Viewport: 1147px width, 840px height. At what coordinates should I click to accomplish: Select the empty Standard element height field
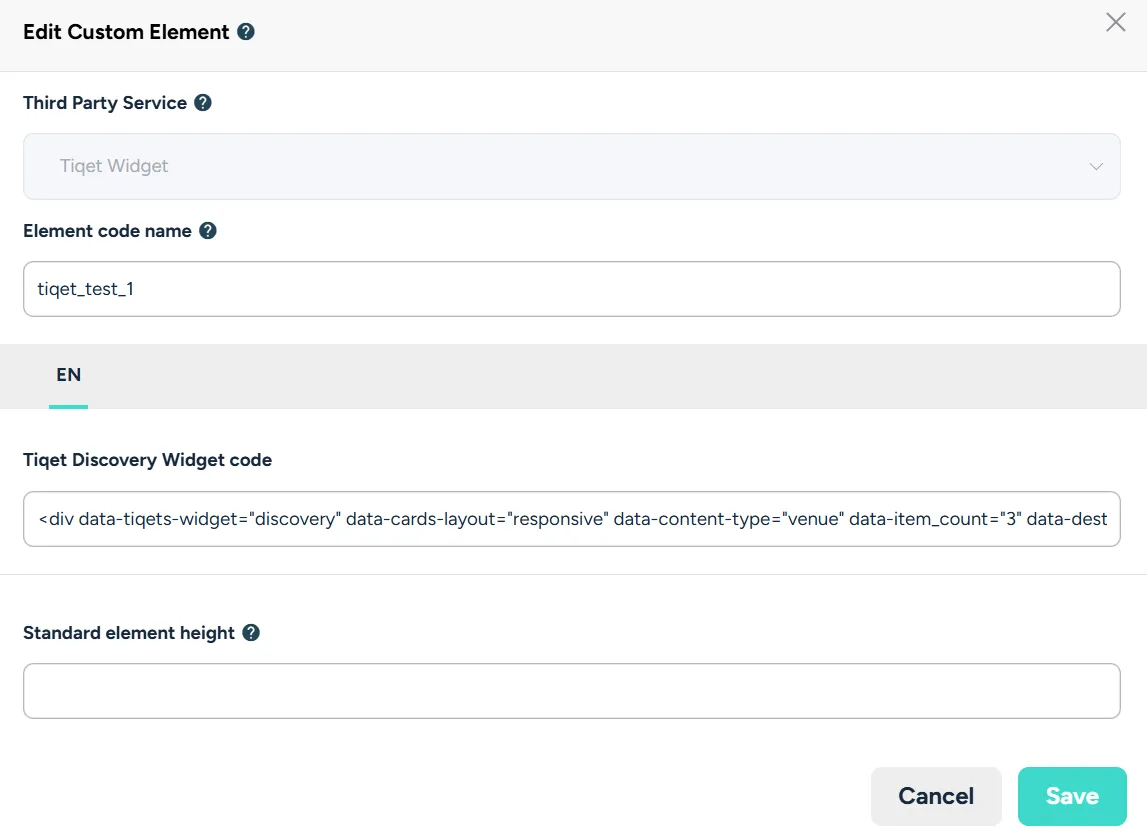click(571, 691)
